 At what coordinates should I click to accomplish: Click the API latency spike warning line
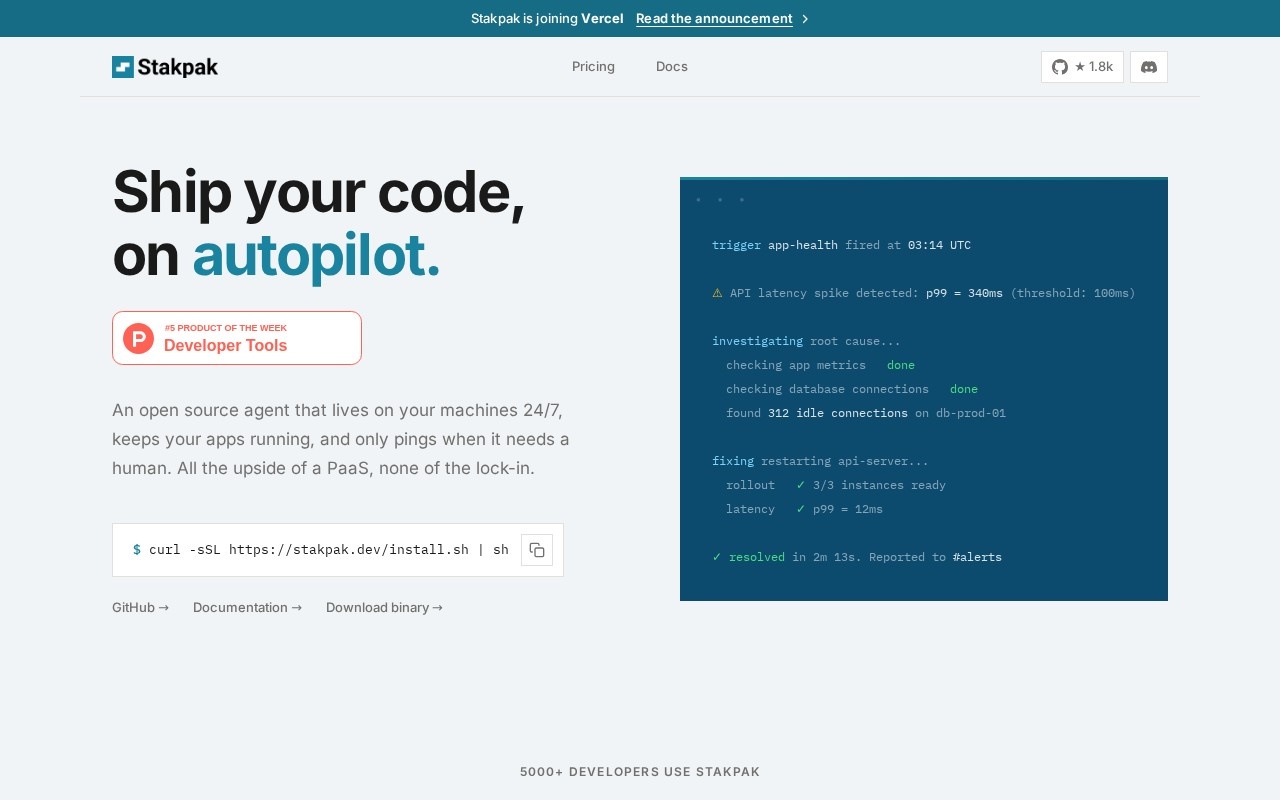[x=924, y=293]
